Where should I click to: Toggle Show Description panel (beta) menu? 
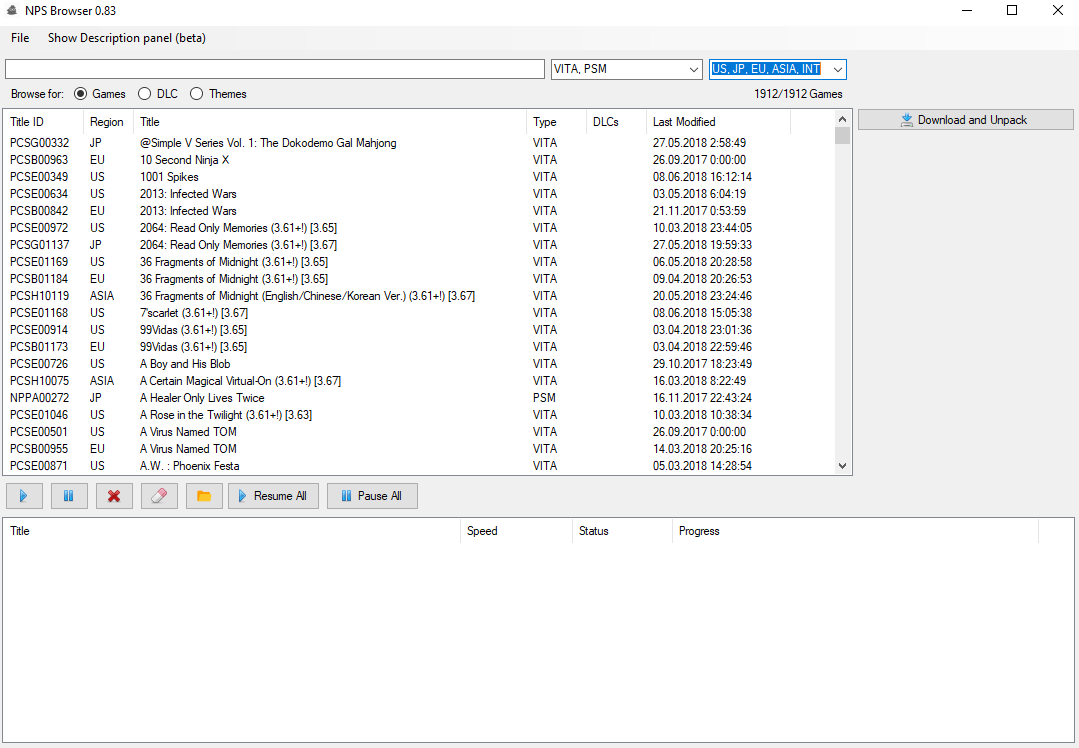tap(127, 38)
